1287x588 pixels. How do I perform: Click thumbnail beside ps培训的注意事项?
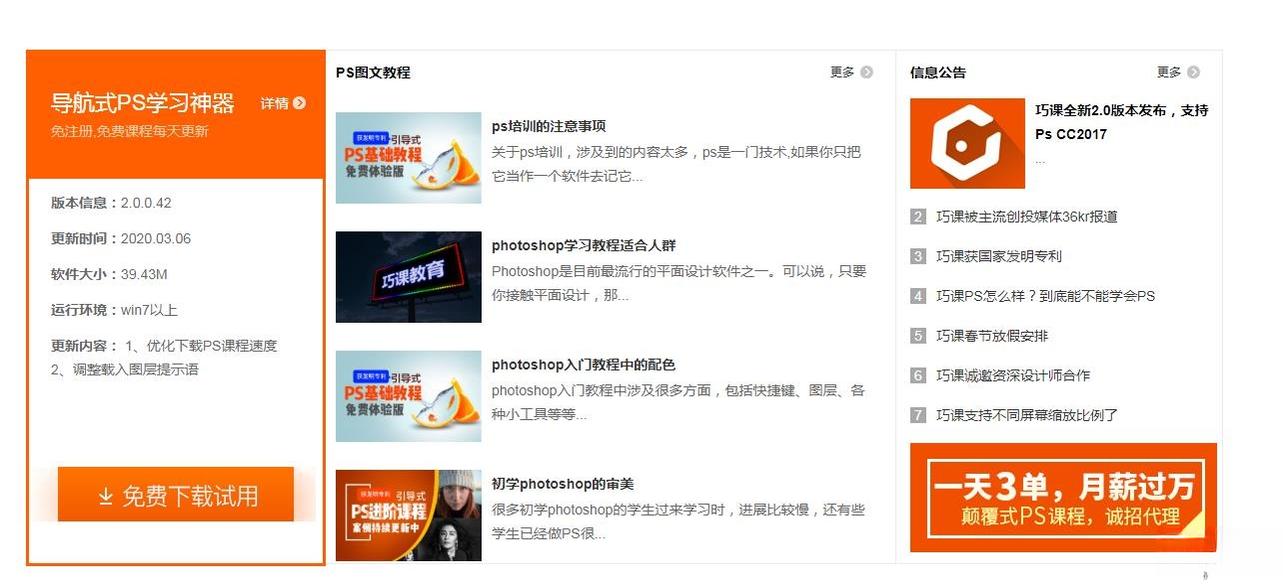tap(408, 158)
